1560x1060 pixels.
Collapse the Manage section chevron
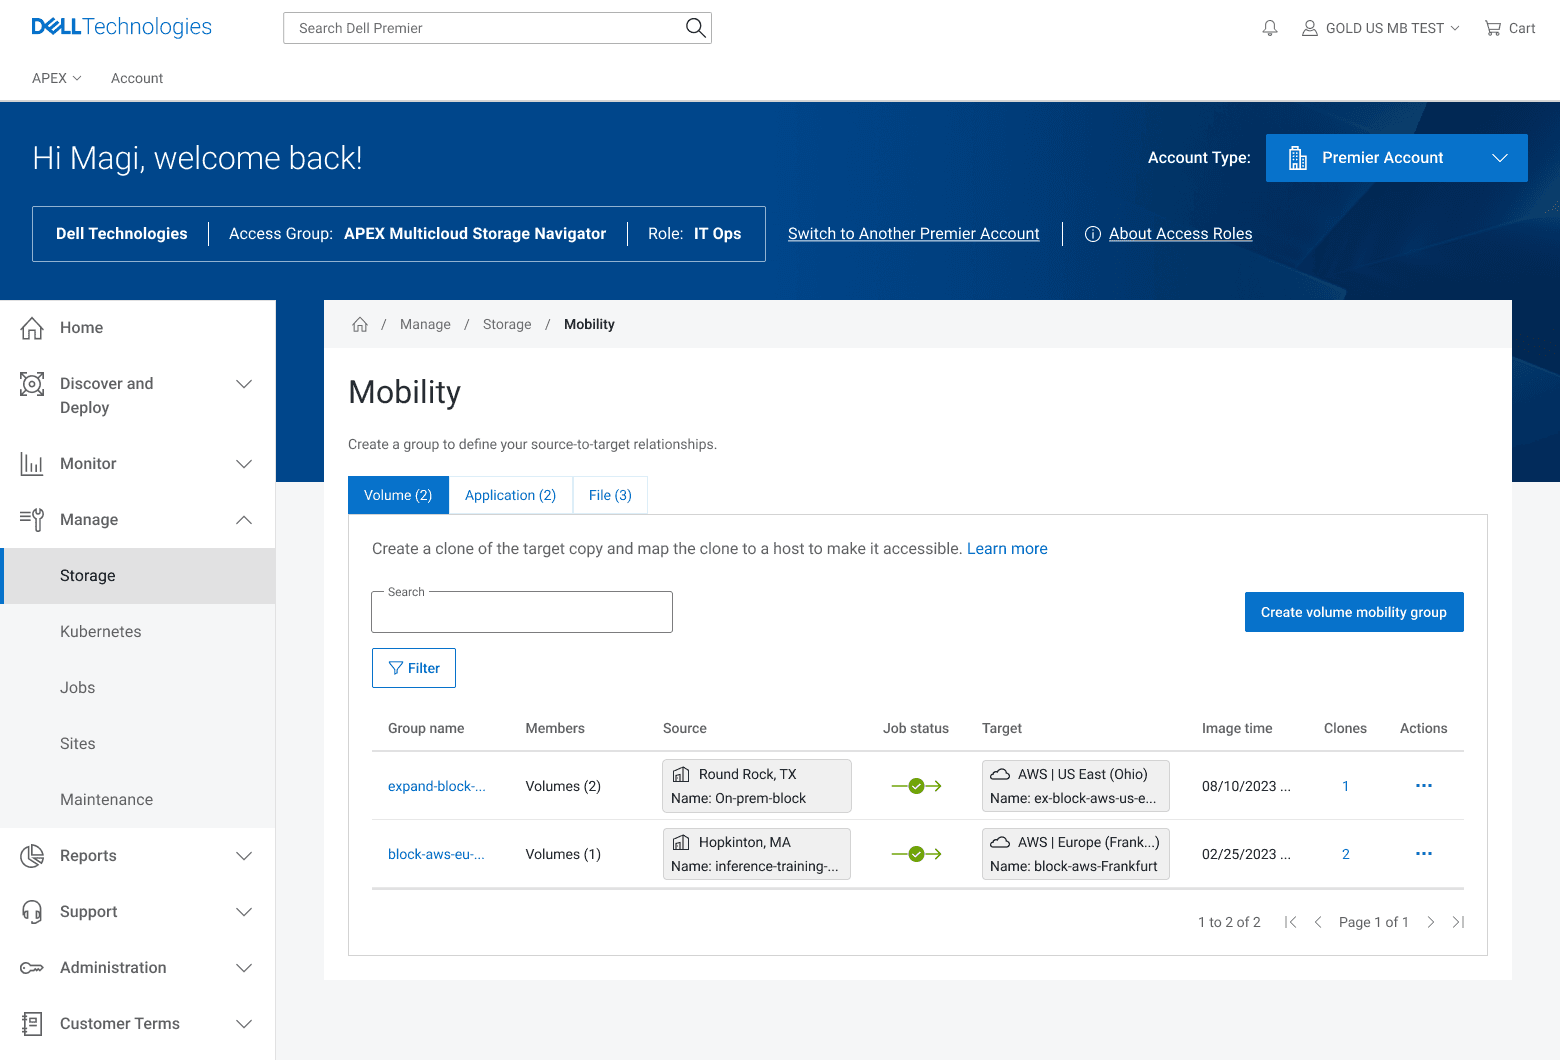pos(244,520)
